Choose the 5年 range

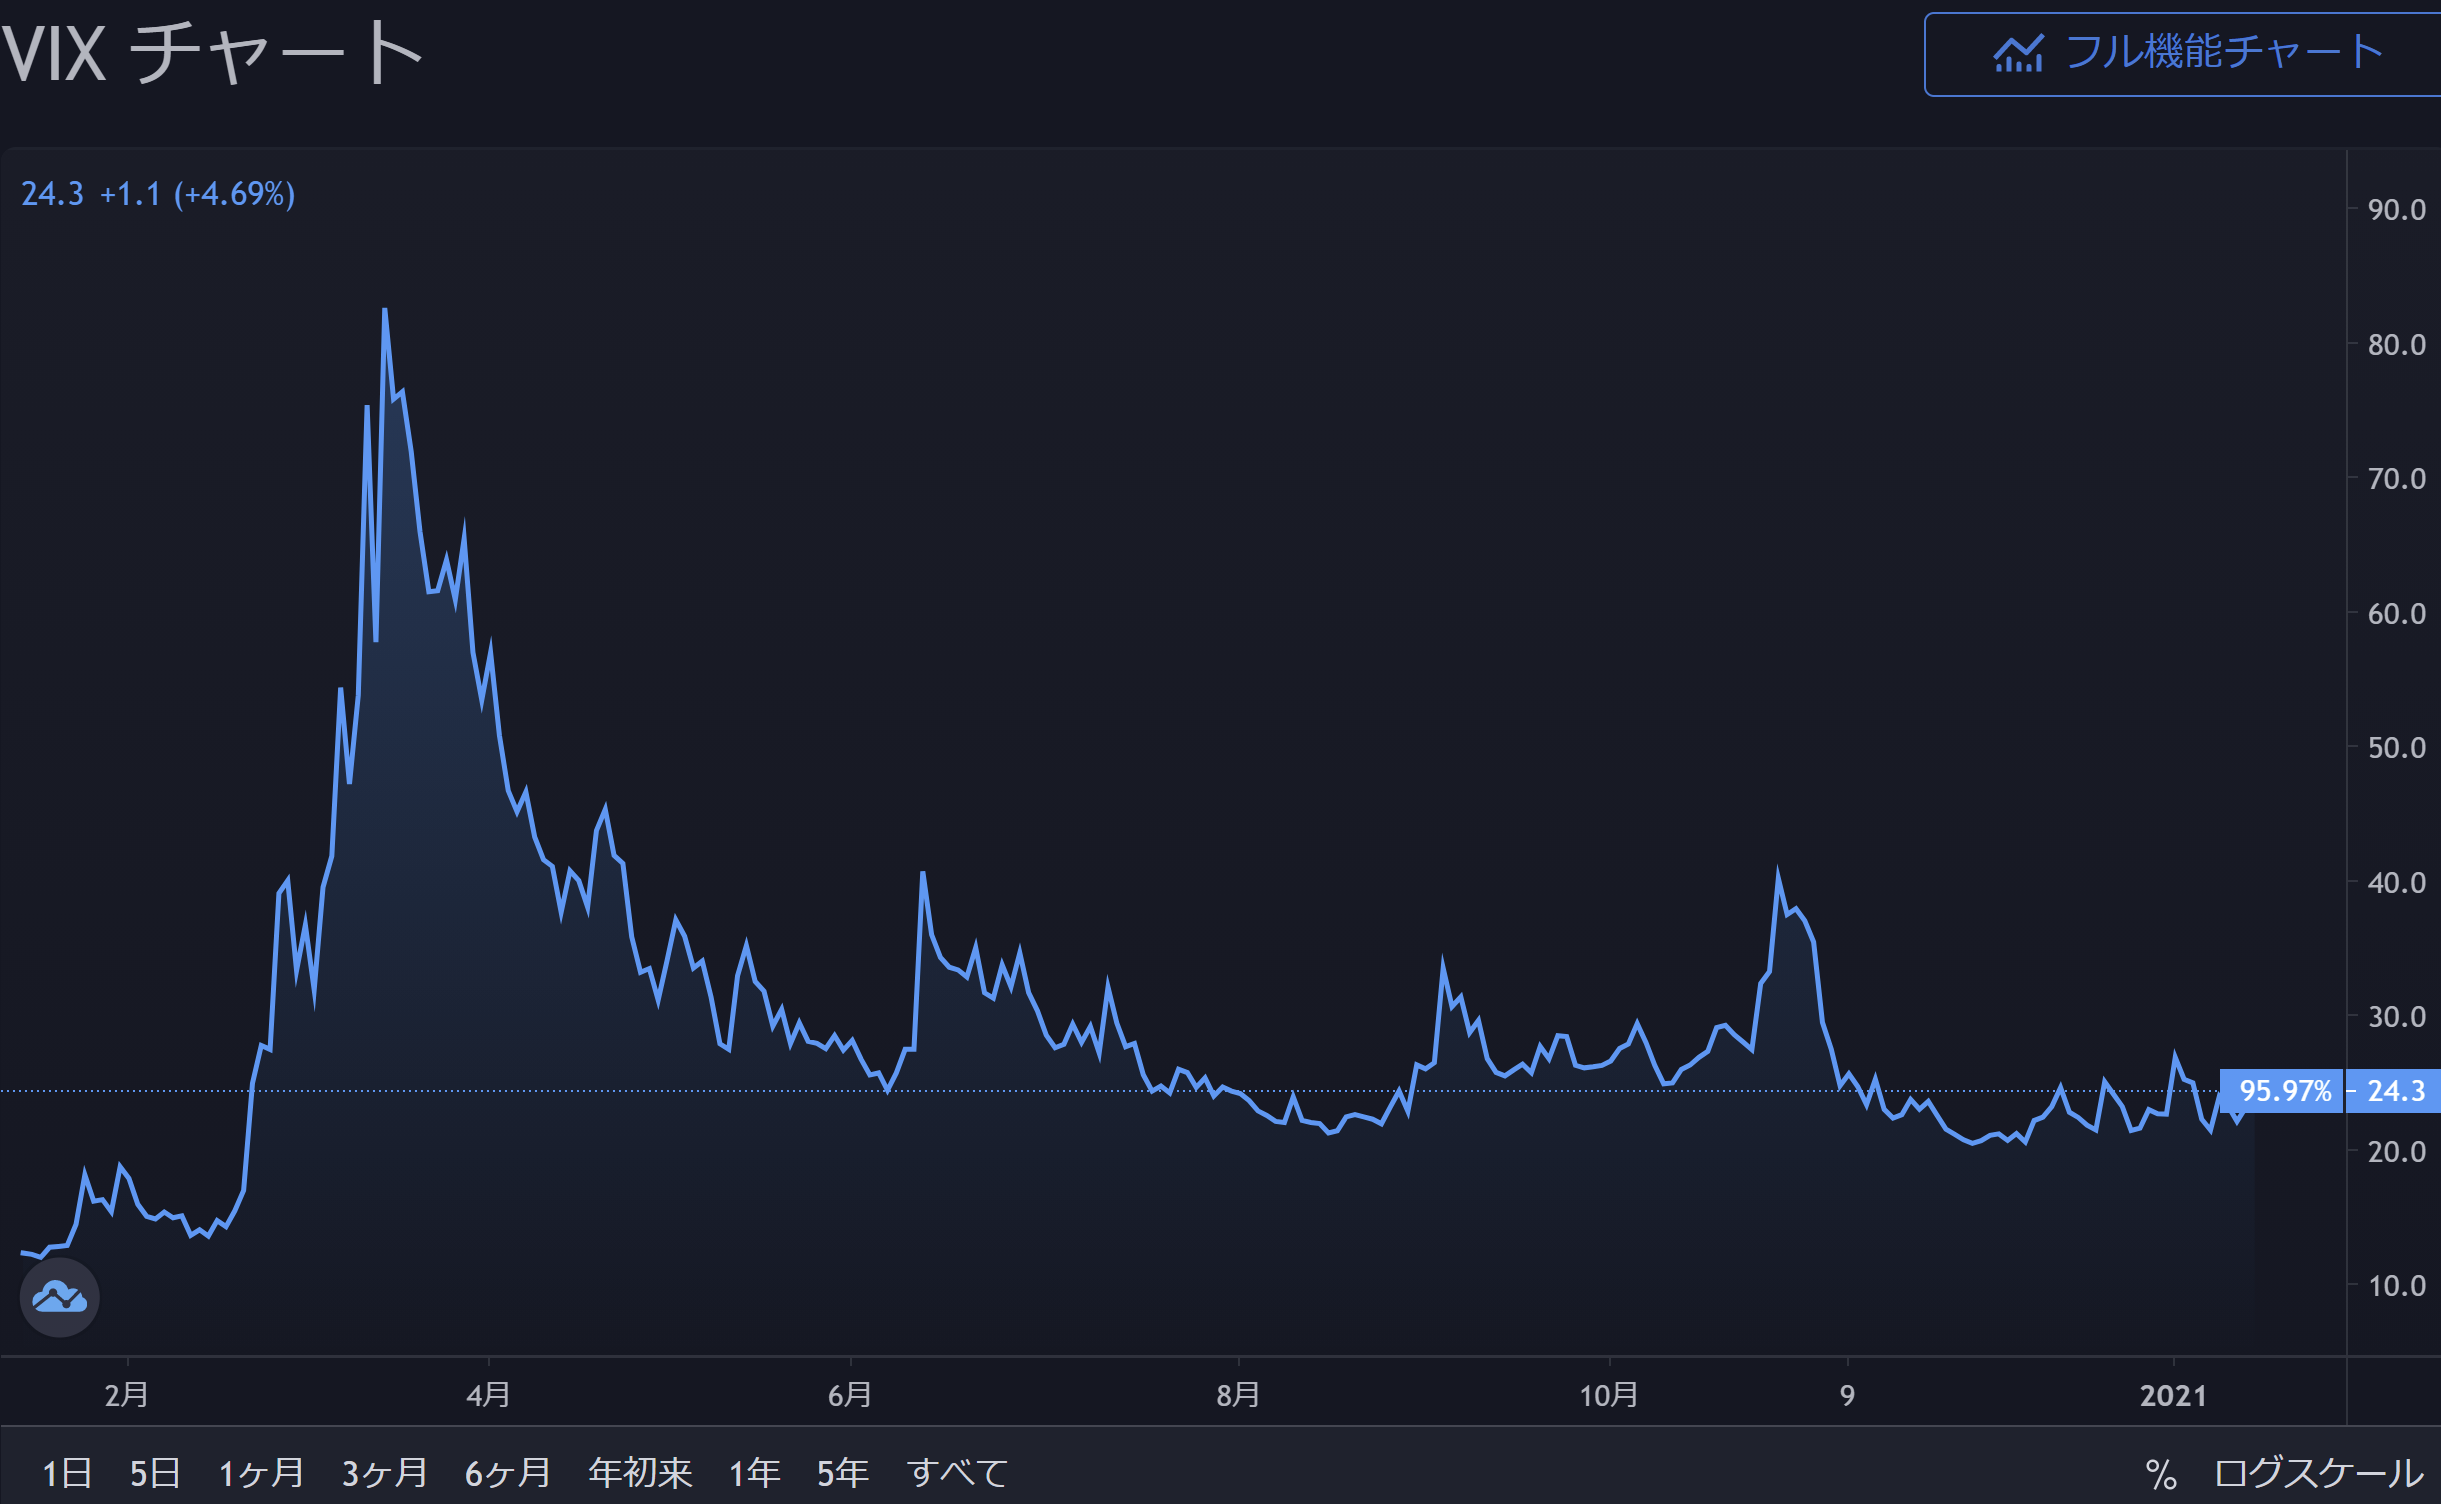[842, 1473]
